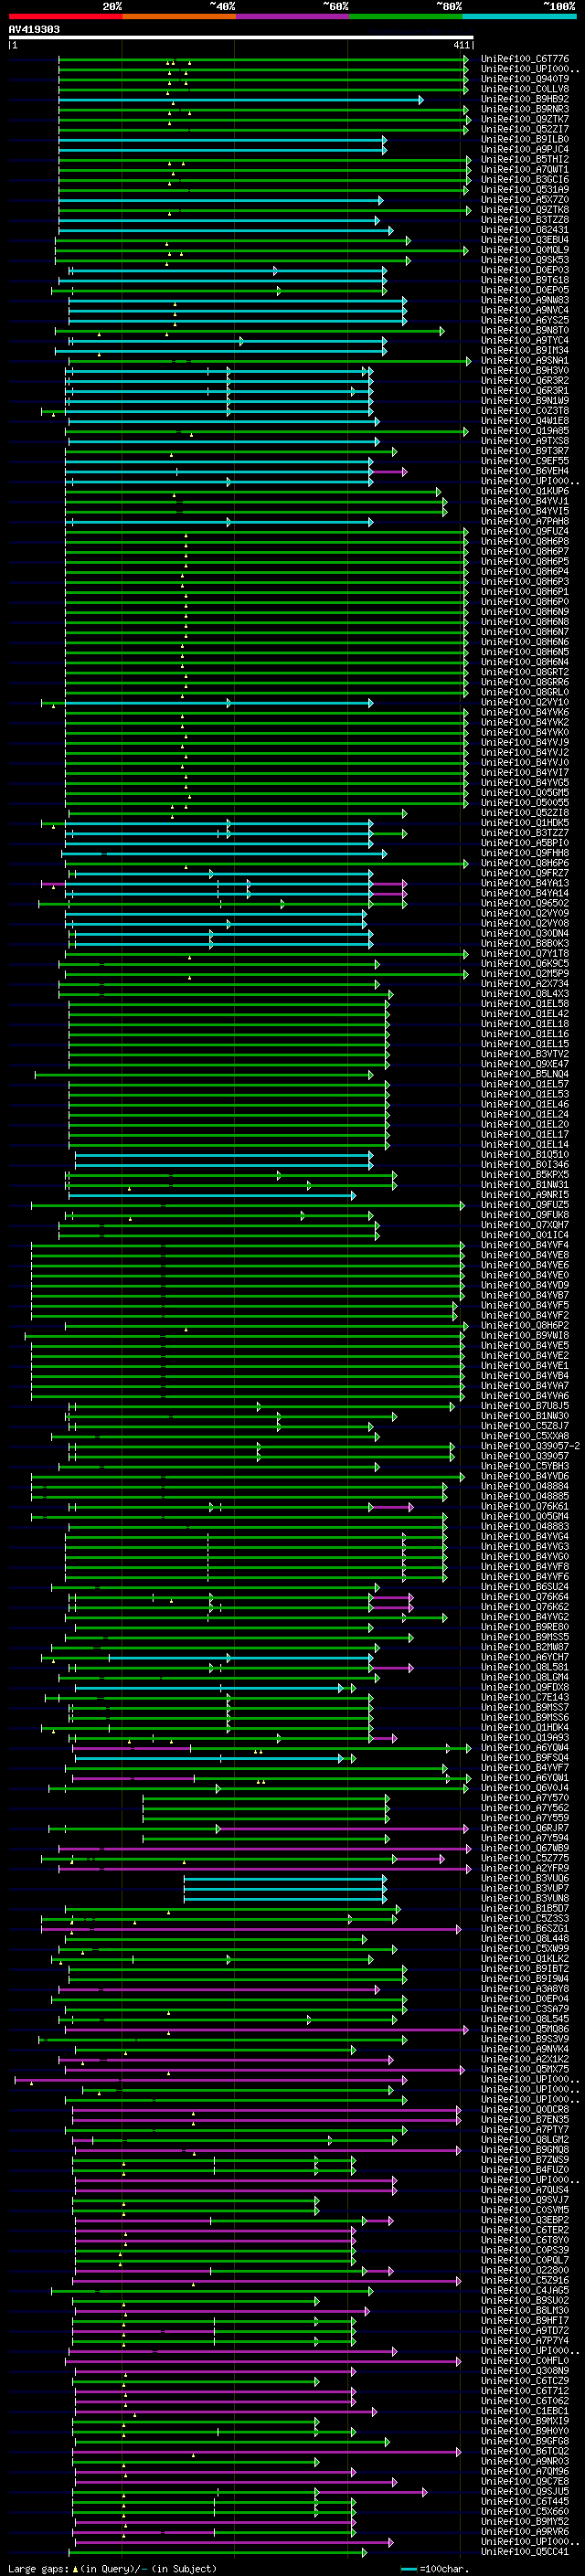Click the UniRef100_A9TYC4 label
This screenshot has width=585, height=2576.
coord(524,341)
